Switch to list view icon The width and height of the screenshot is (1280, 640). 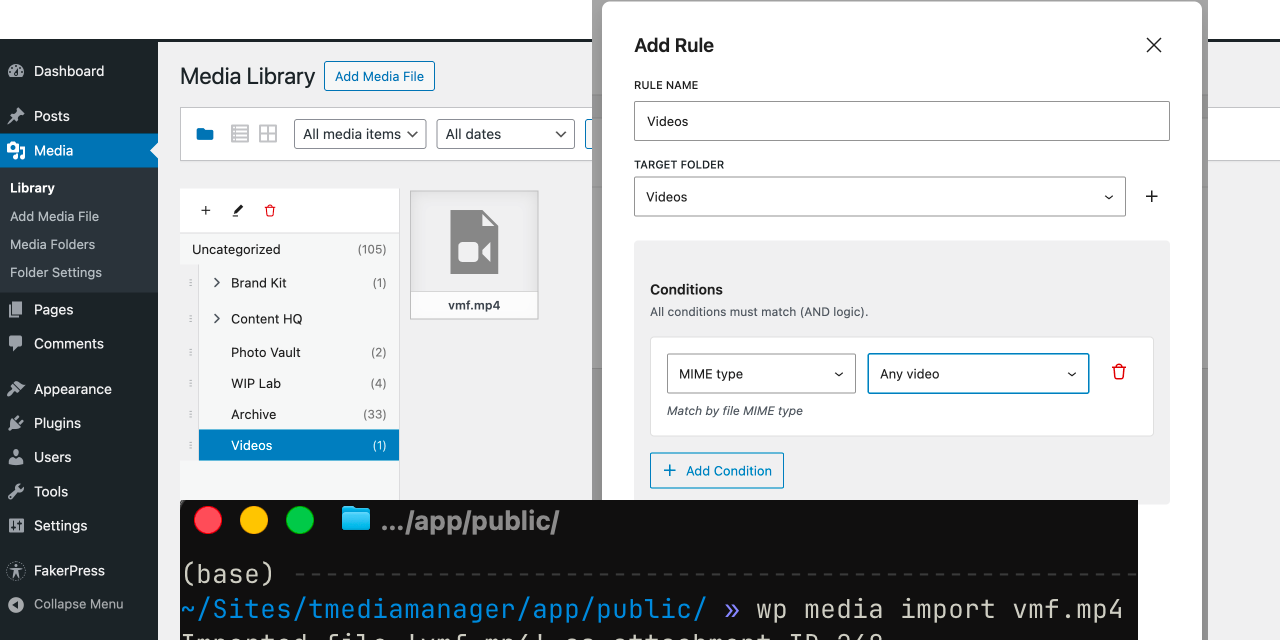(240, 134)
